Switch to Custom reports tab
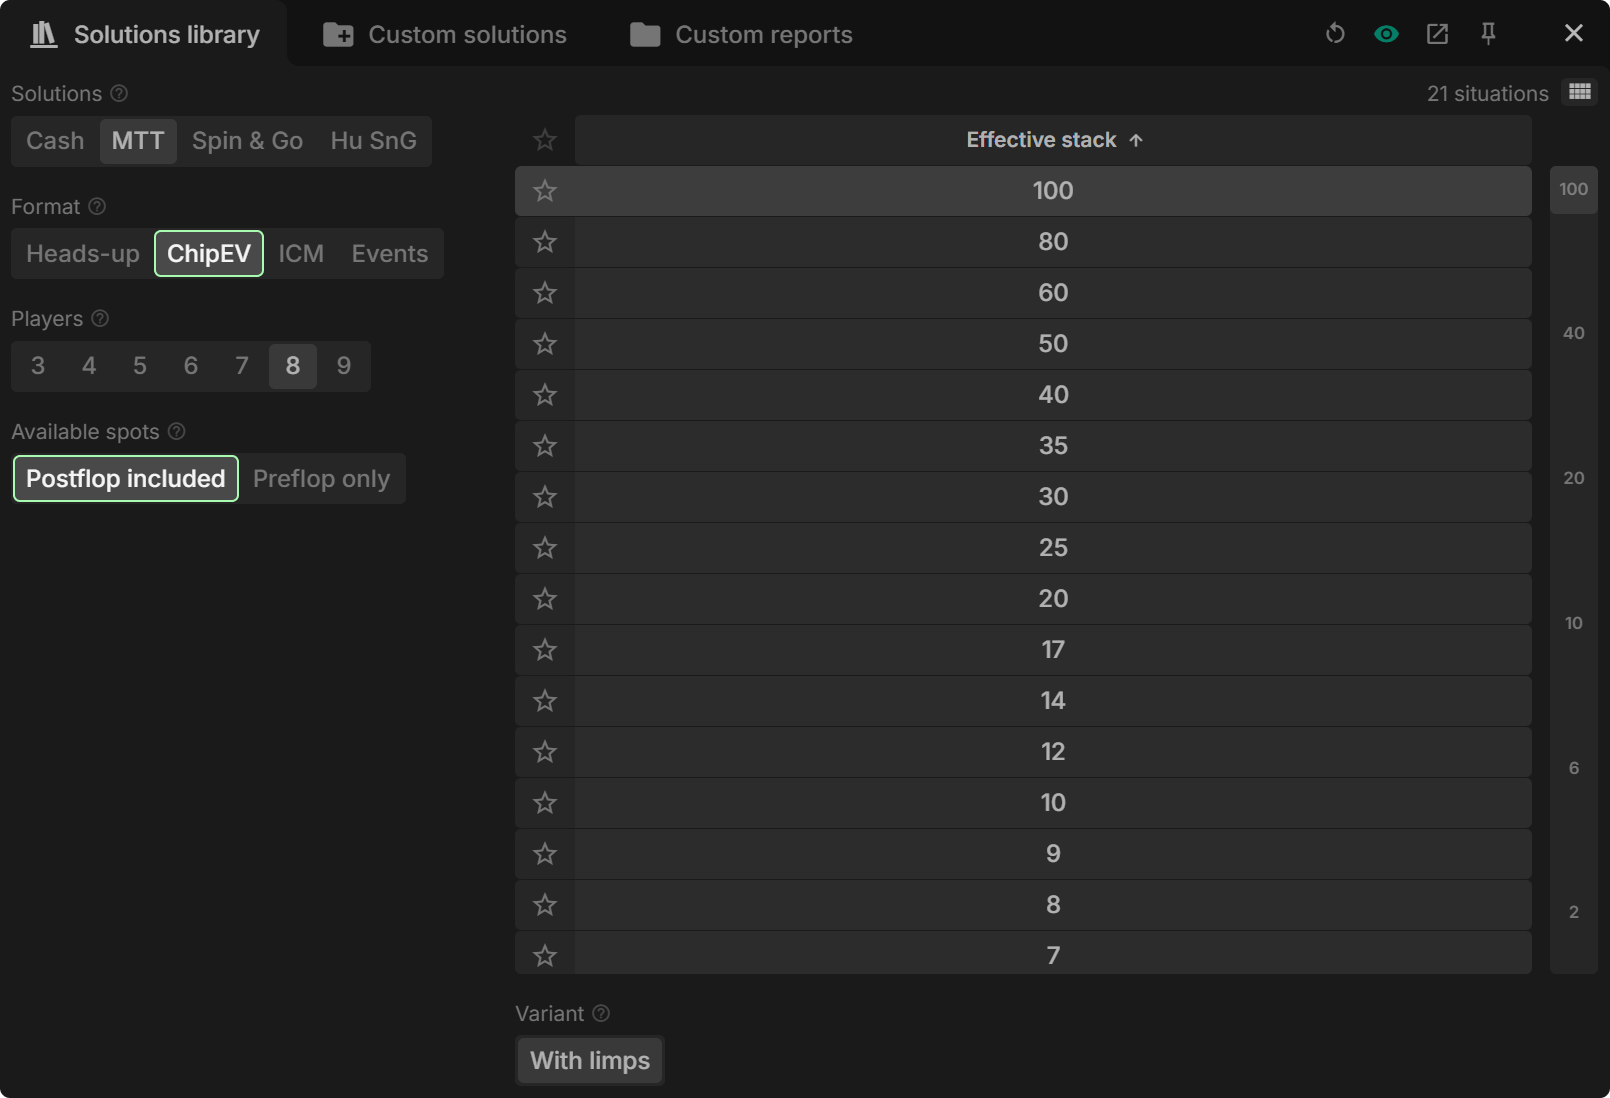Viewport: 1610px width, 1098px height. [x=741, y=34]
